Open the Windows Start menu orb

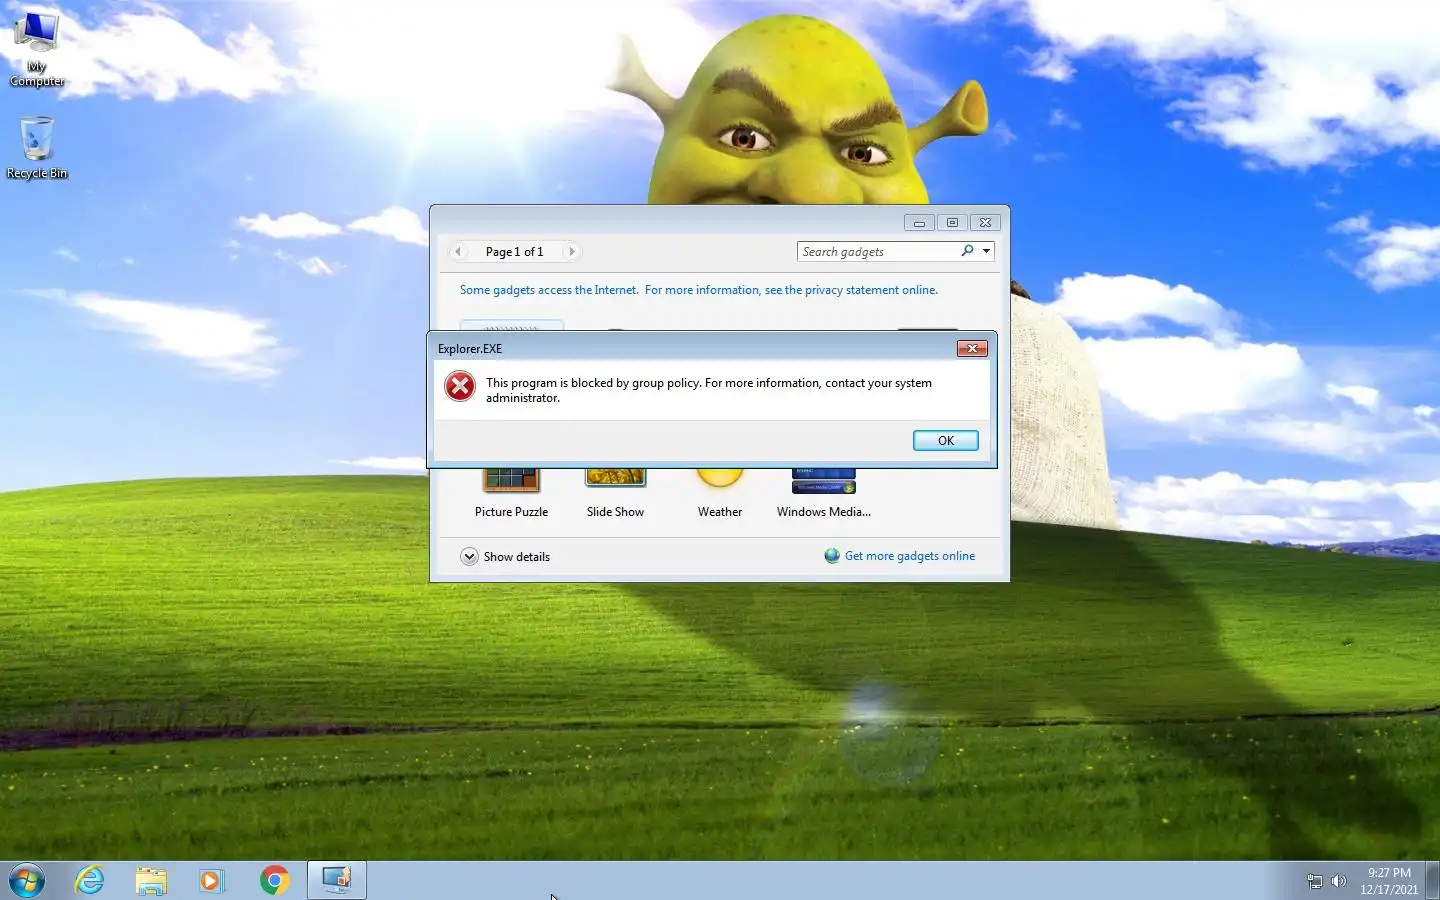(x=27, y=880)
